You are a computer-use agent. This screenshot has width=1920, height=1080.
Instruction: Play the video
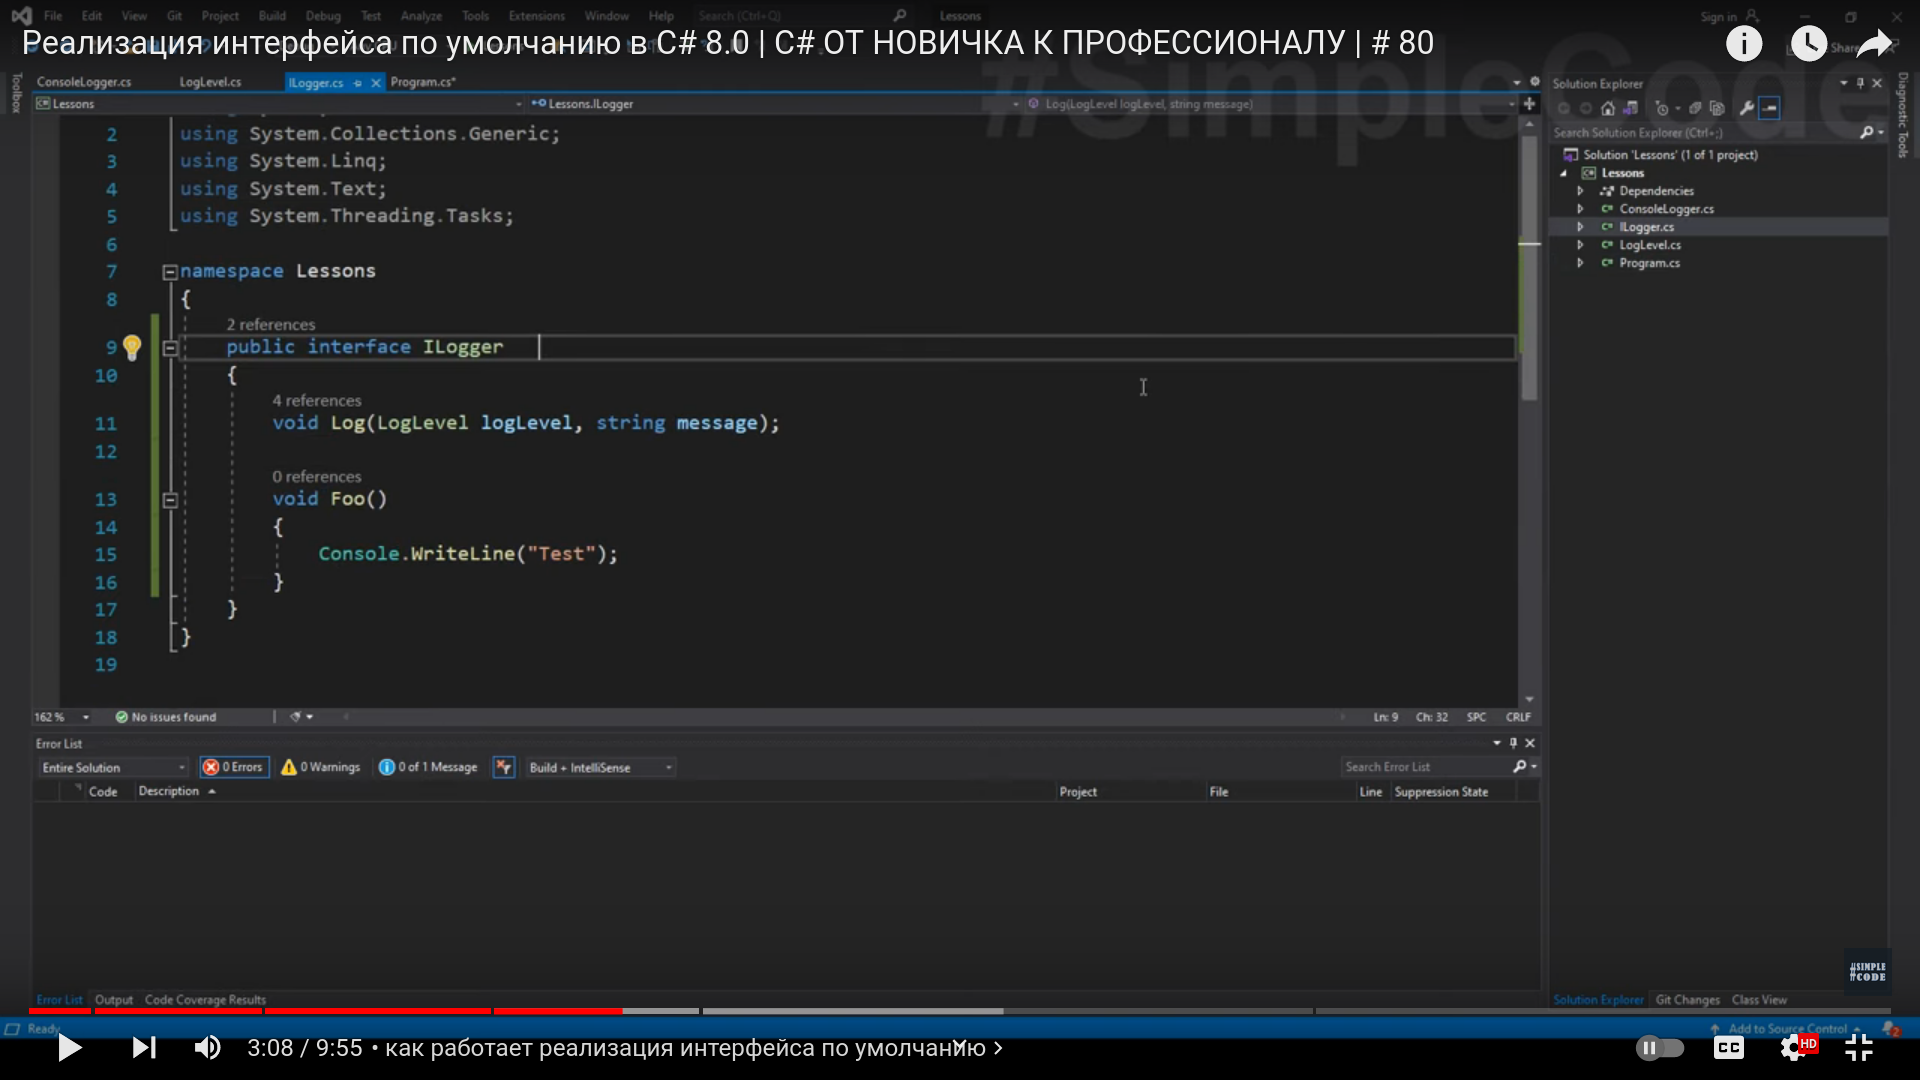click(69, 1048)
